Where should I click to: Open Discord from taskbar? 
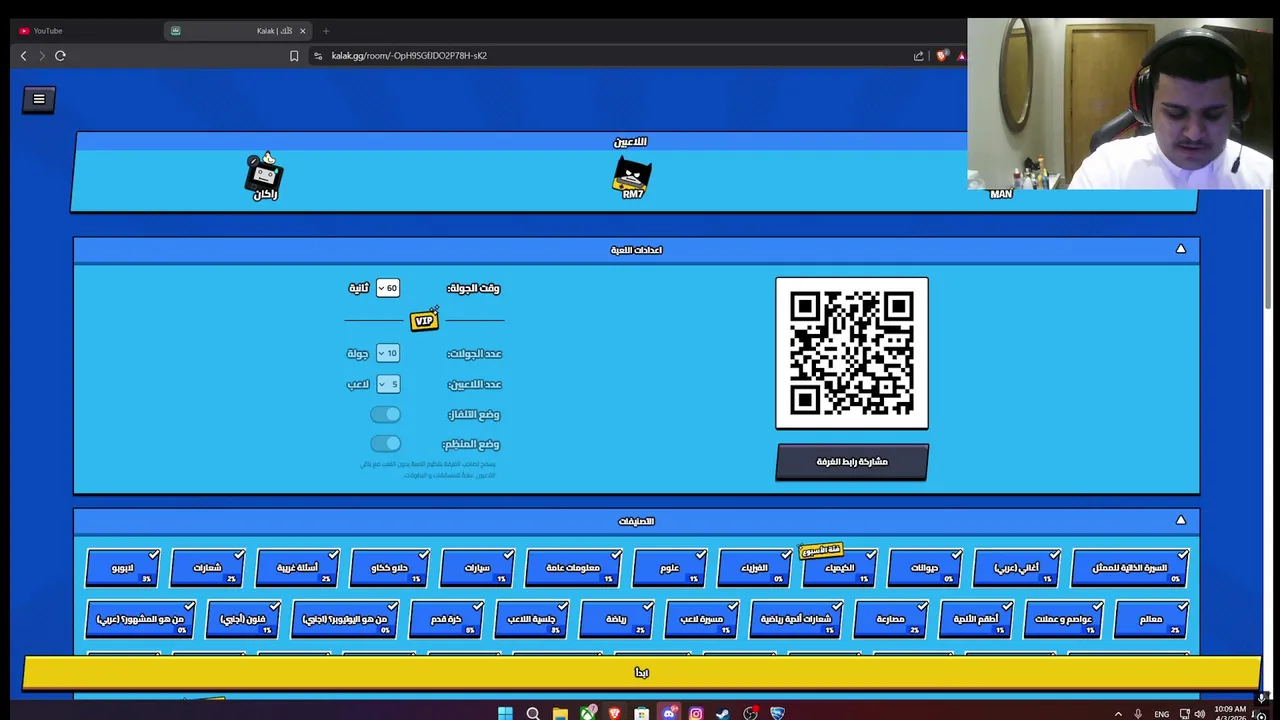pos(669,713)
